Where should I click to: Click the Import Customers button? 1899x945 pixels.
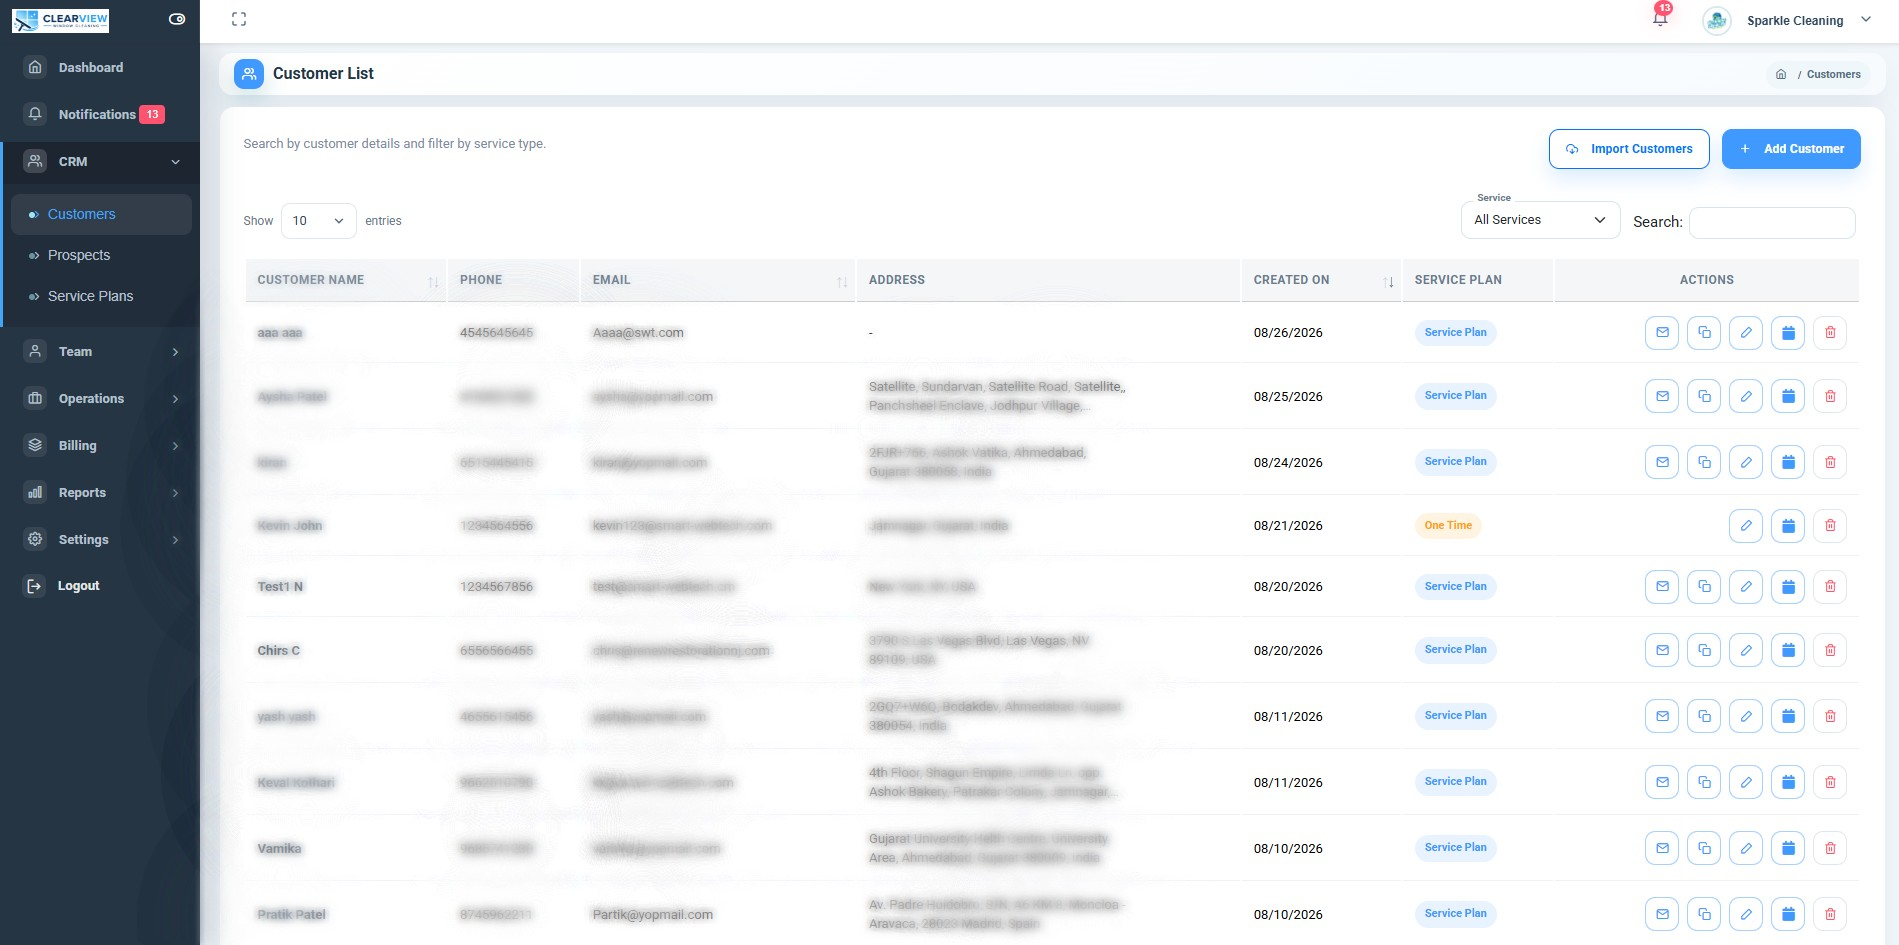(1629, 149)
